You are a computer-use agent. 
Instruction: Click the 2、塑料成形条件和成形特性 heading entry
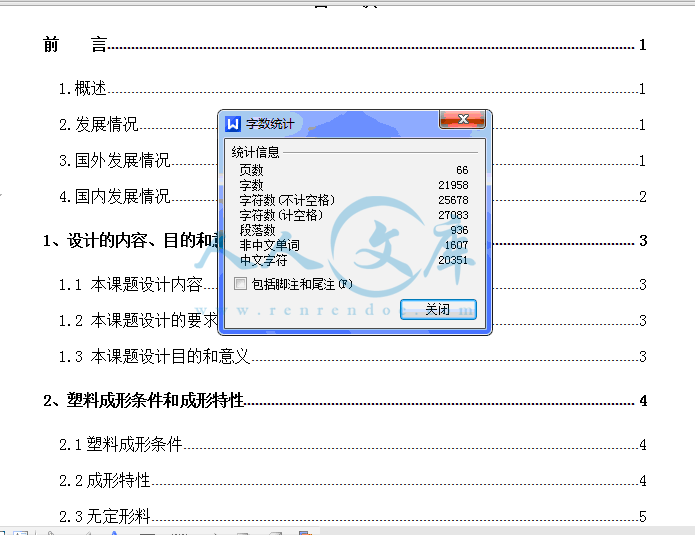[344, 400]
